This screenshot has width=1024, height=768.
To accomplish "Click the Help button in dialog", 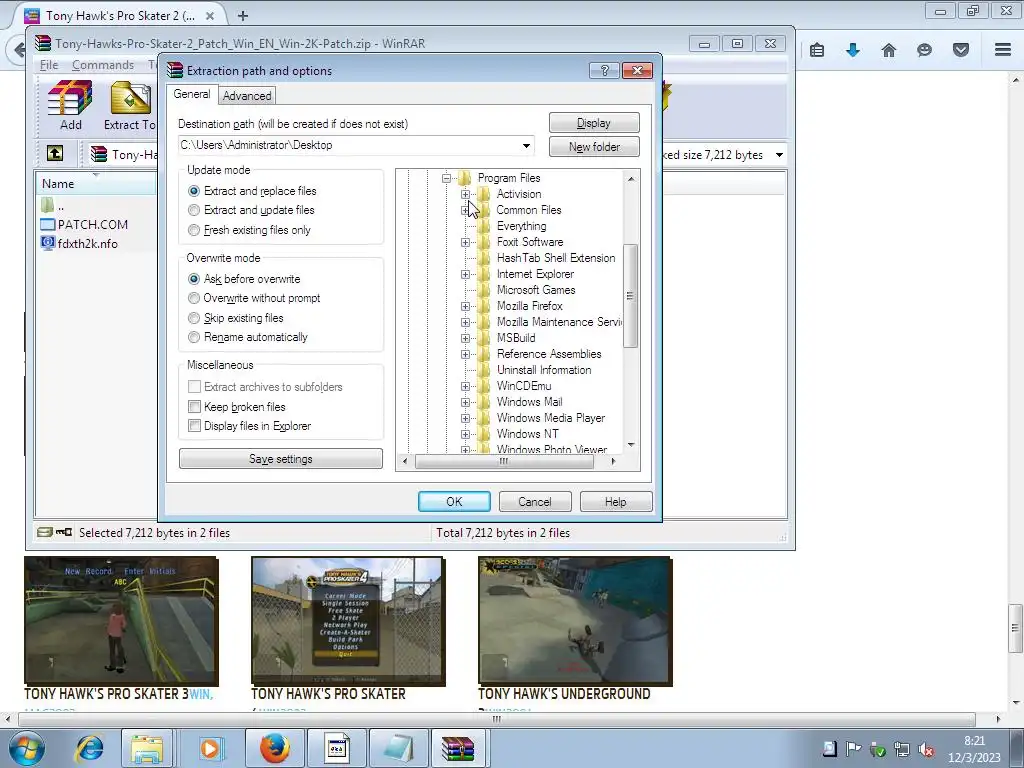I will pos(615,502).
